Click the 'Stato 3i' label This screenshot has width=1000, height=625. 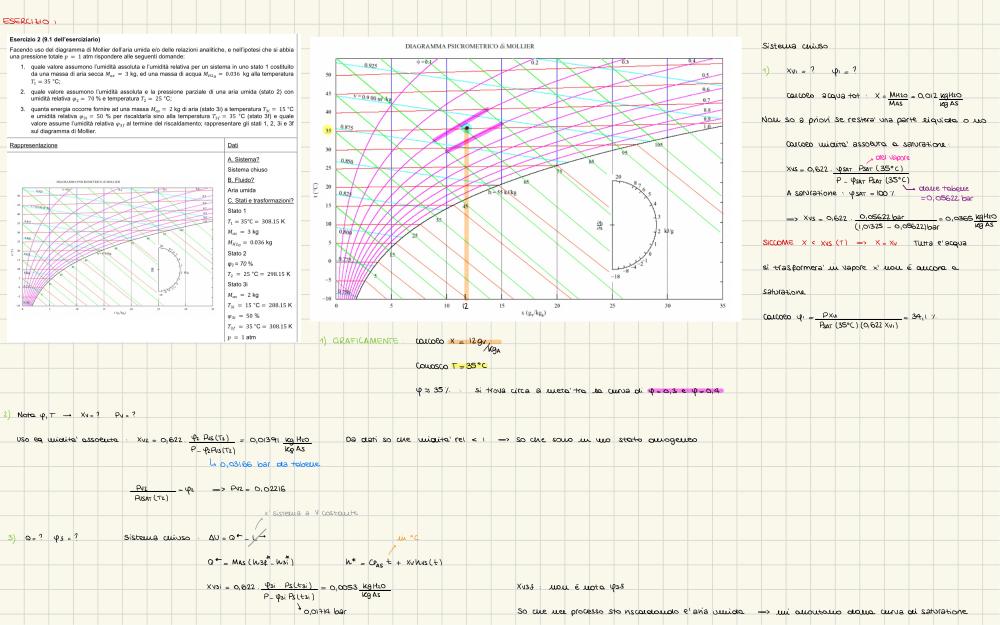tap(237, 284)
